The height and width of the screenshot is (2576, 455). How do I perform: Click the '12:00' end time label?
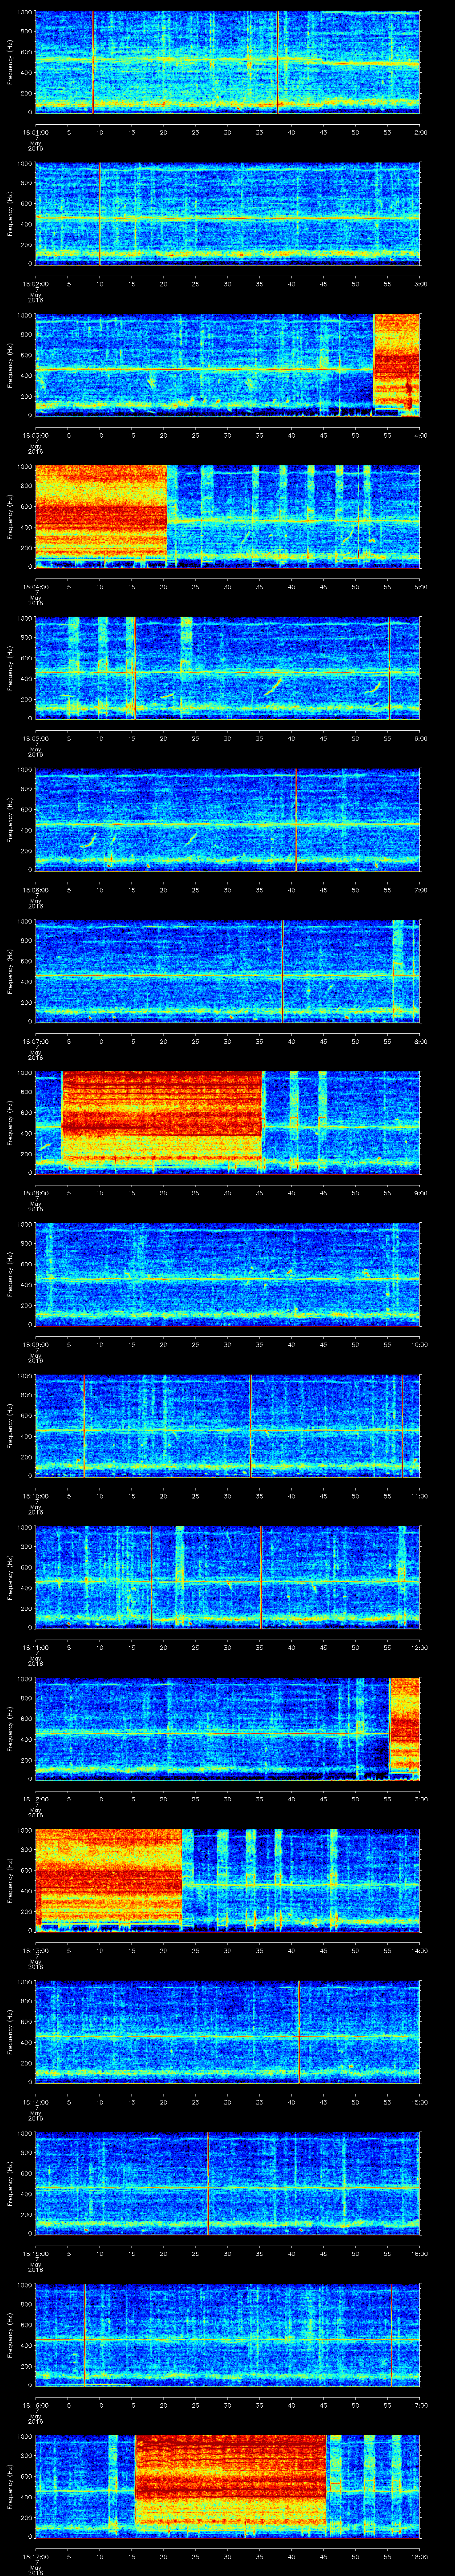click(x=420, y=1647)
